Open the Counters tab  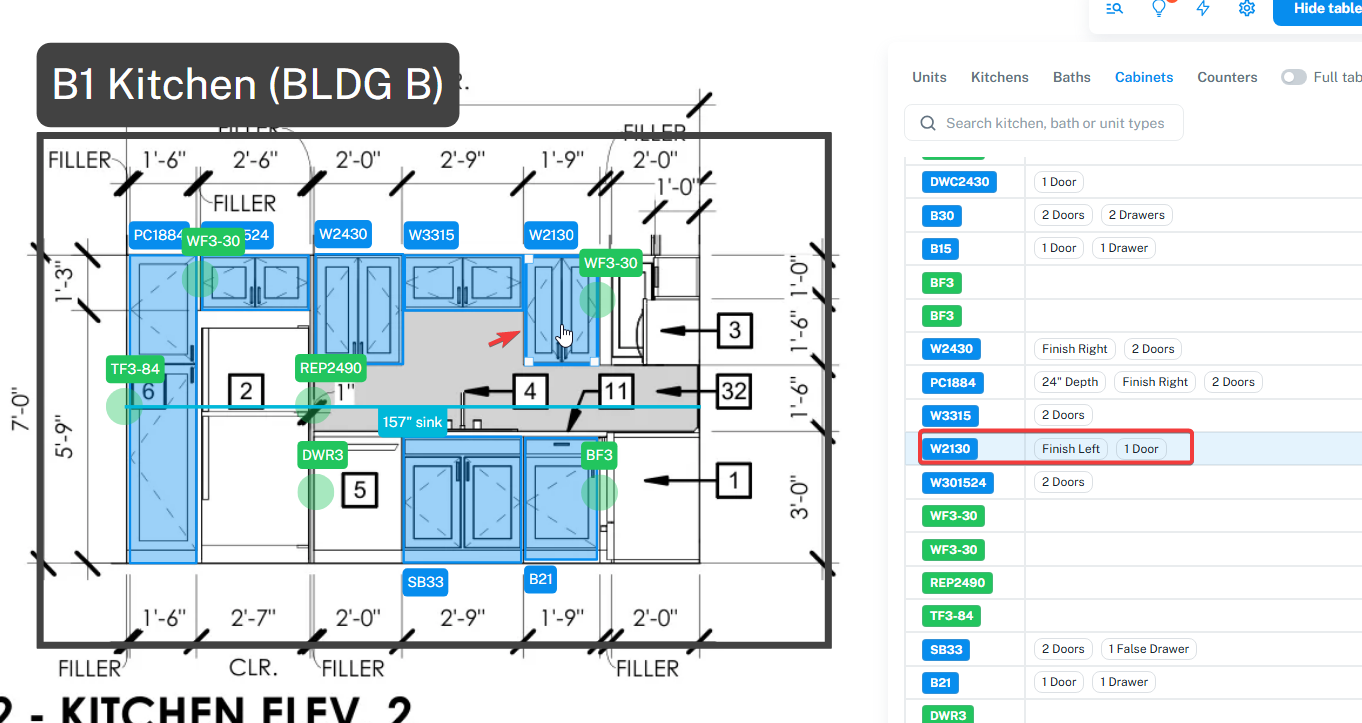[1227, 77]
